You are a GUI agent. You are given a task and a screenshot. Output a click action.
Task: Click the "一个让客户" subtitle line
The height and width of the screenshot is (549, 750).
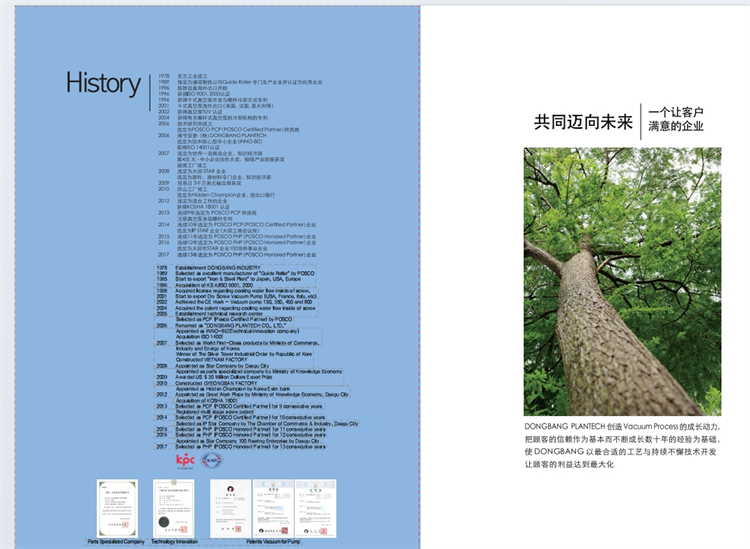click(x=676, y=112)
